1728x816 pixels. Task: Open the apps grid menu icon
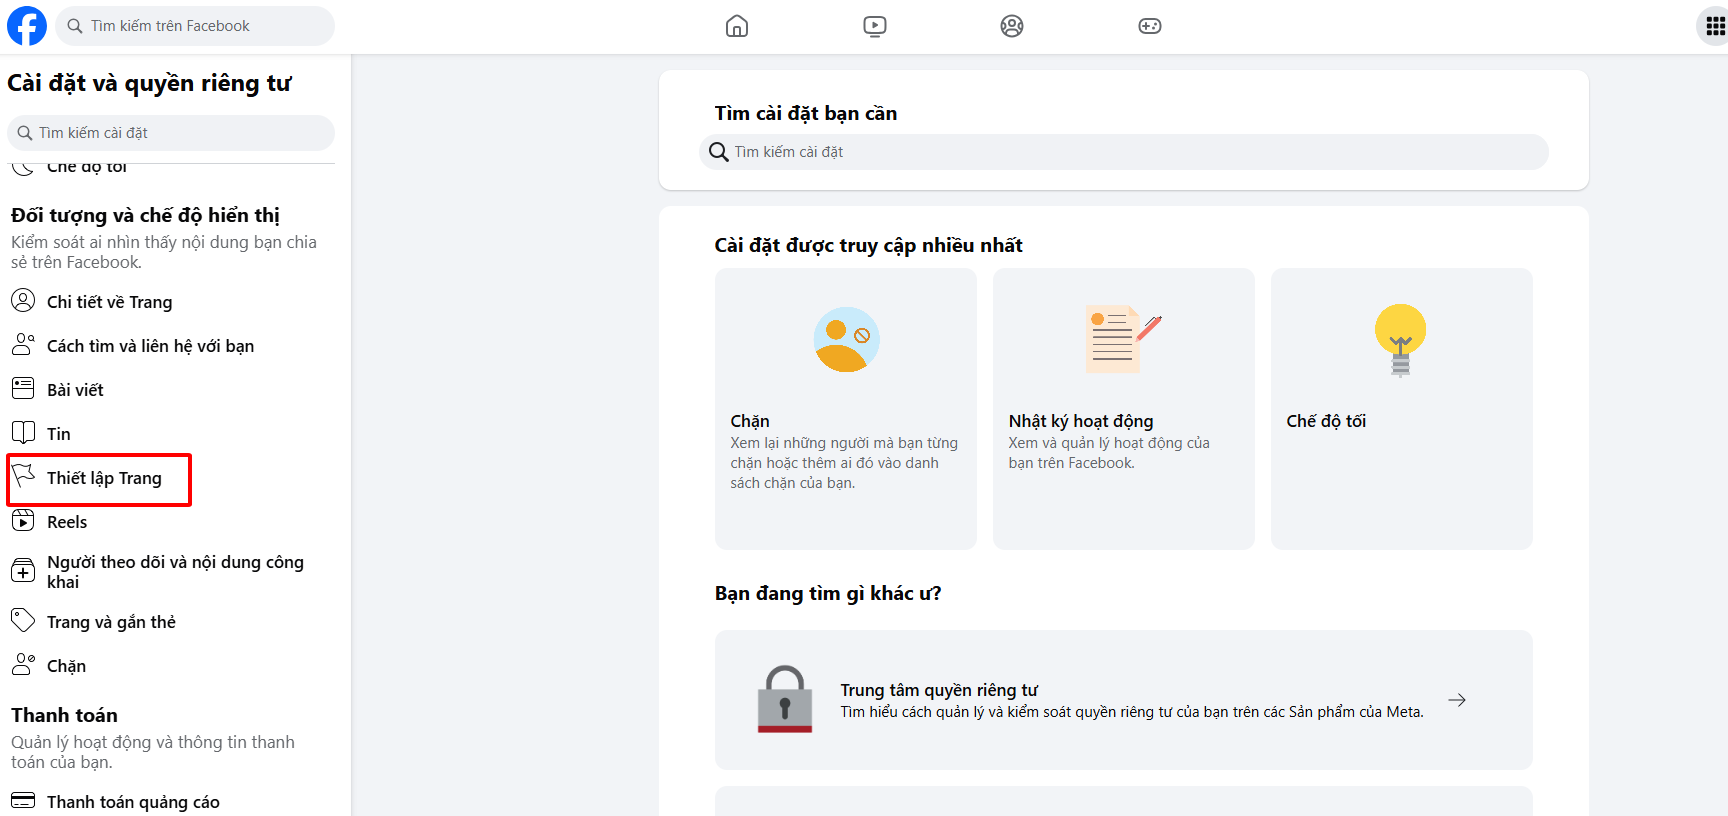pyautogui.click(x=1714, y=26)
